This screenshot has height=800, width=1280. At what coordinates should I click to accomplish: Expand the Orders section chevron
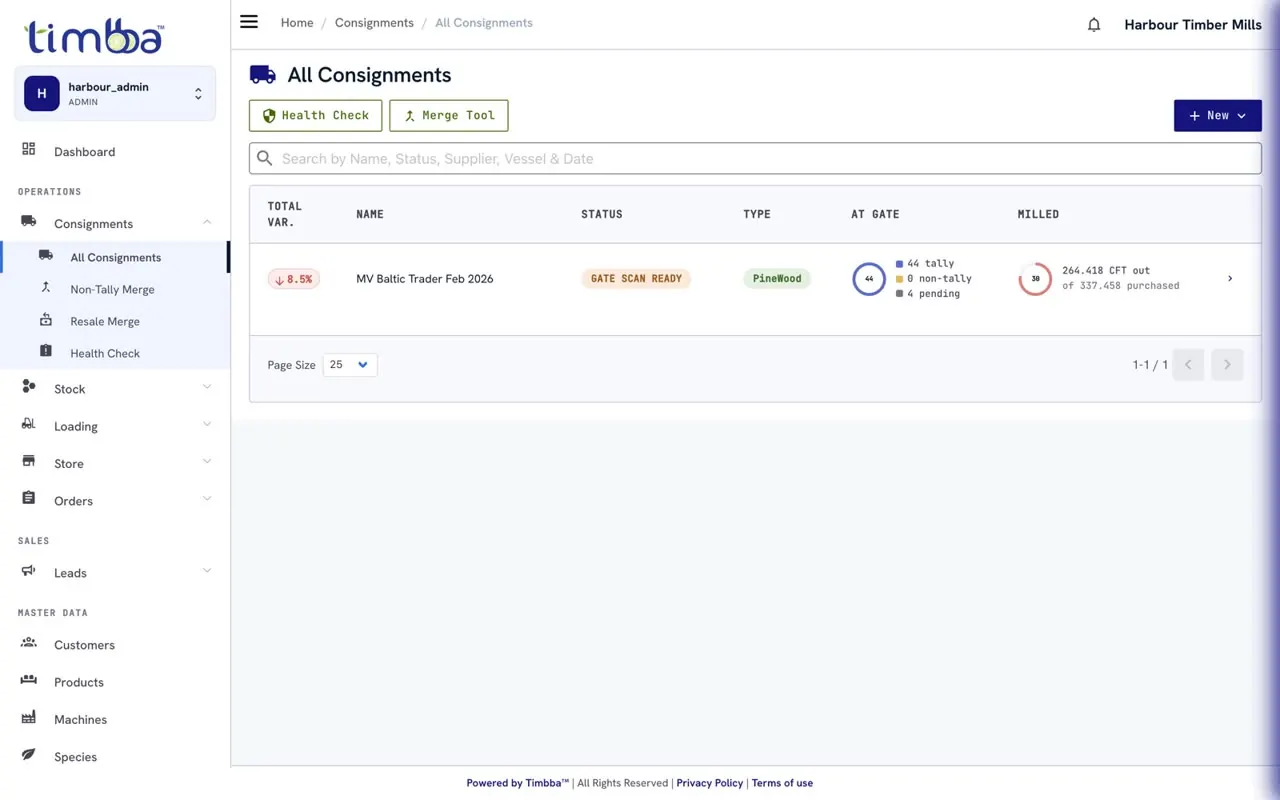coord(207,499)
